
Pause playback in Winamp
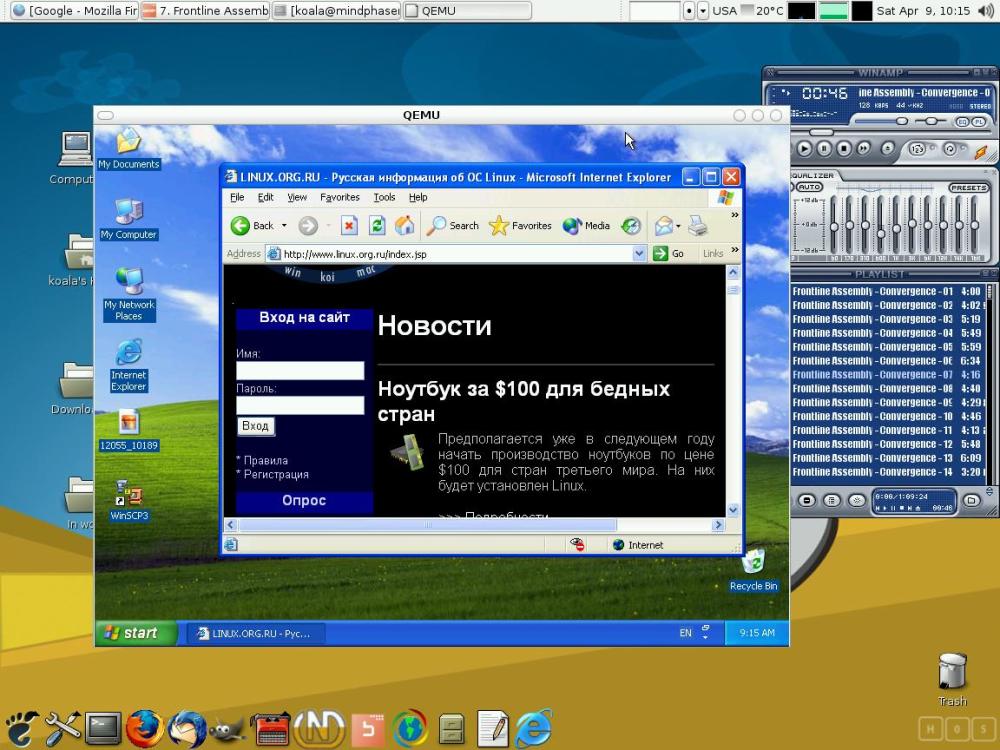[x=825, y=149]
